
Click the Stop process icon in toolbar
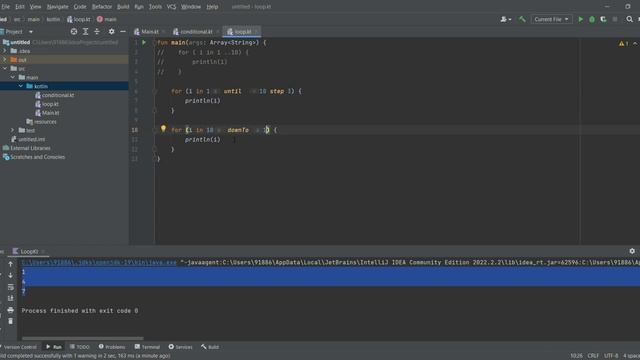[x=615, y=19]
